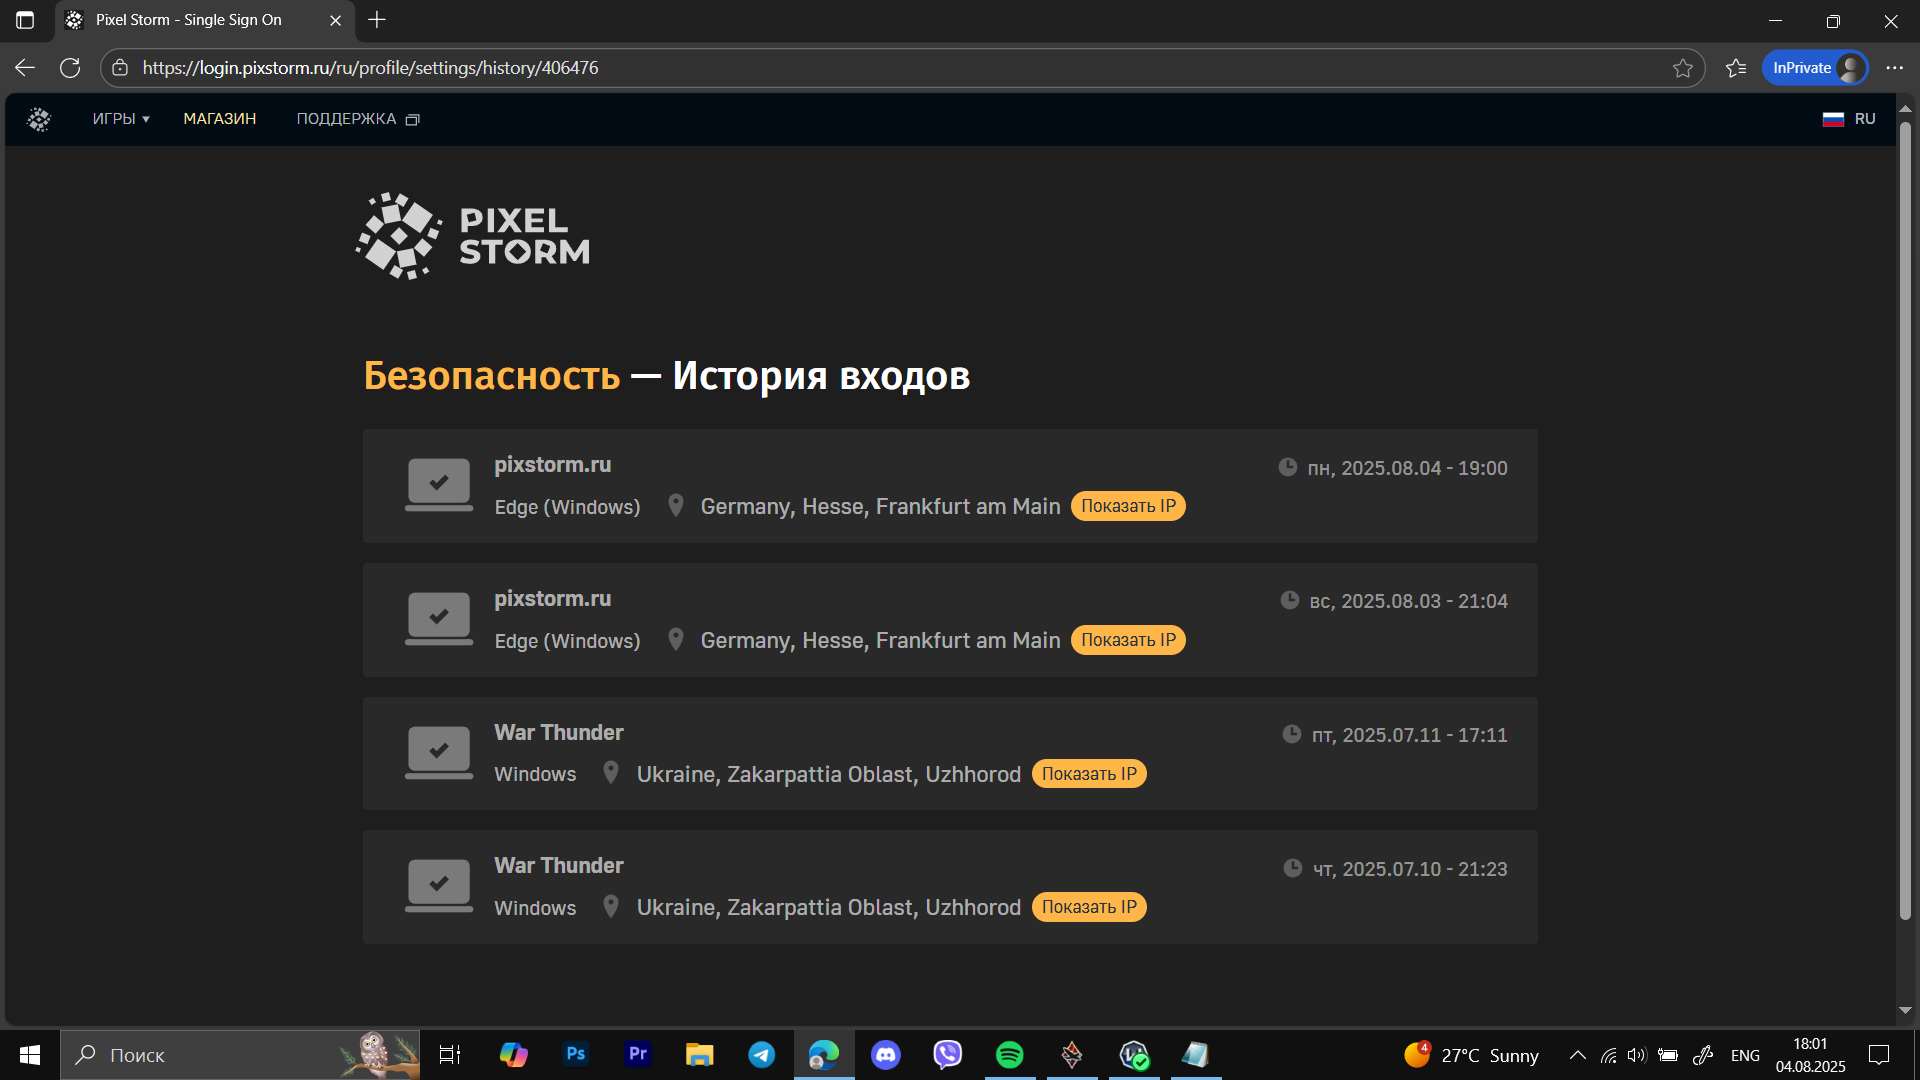Select War Thunder title dated 2025.07.11
The image size is (1920, 1080).
(x=558, y=733)
